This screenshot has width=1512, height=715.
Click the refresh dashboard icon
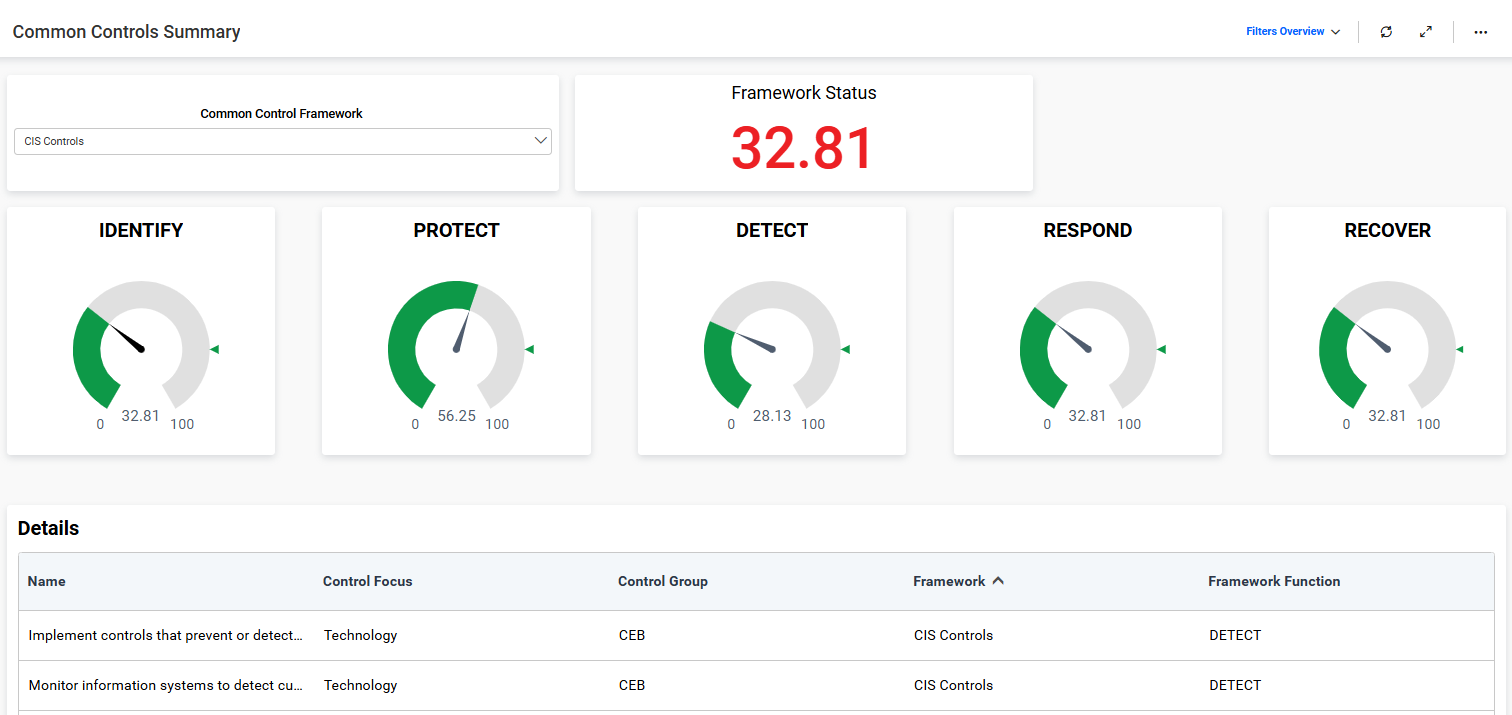1386,32
